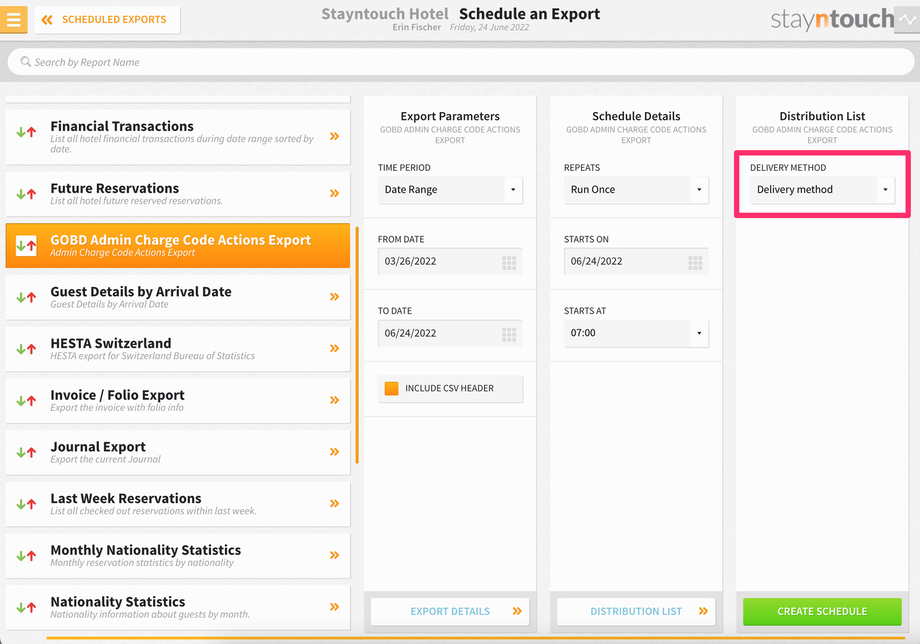This screenshot has width=920, height=644.
Task: Open calendar picker for From Date
Action: (x=509, y=262)
